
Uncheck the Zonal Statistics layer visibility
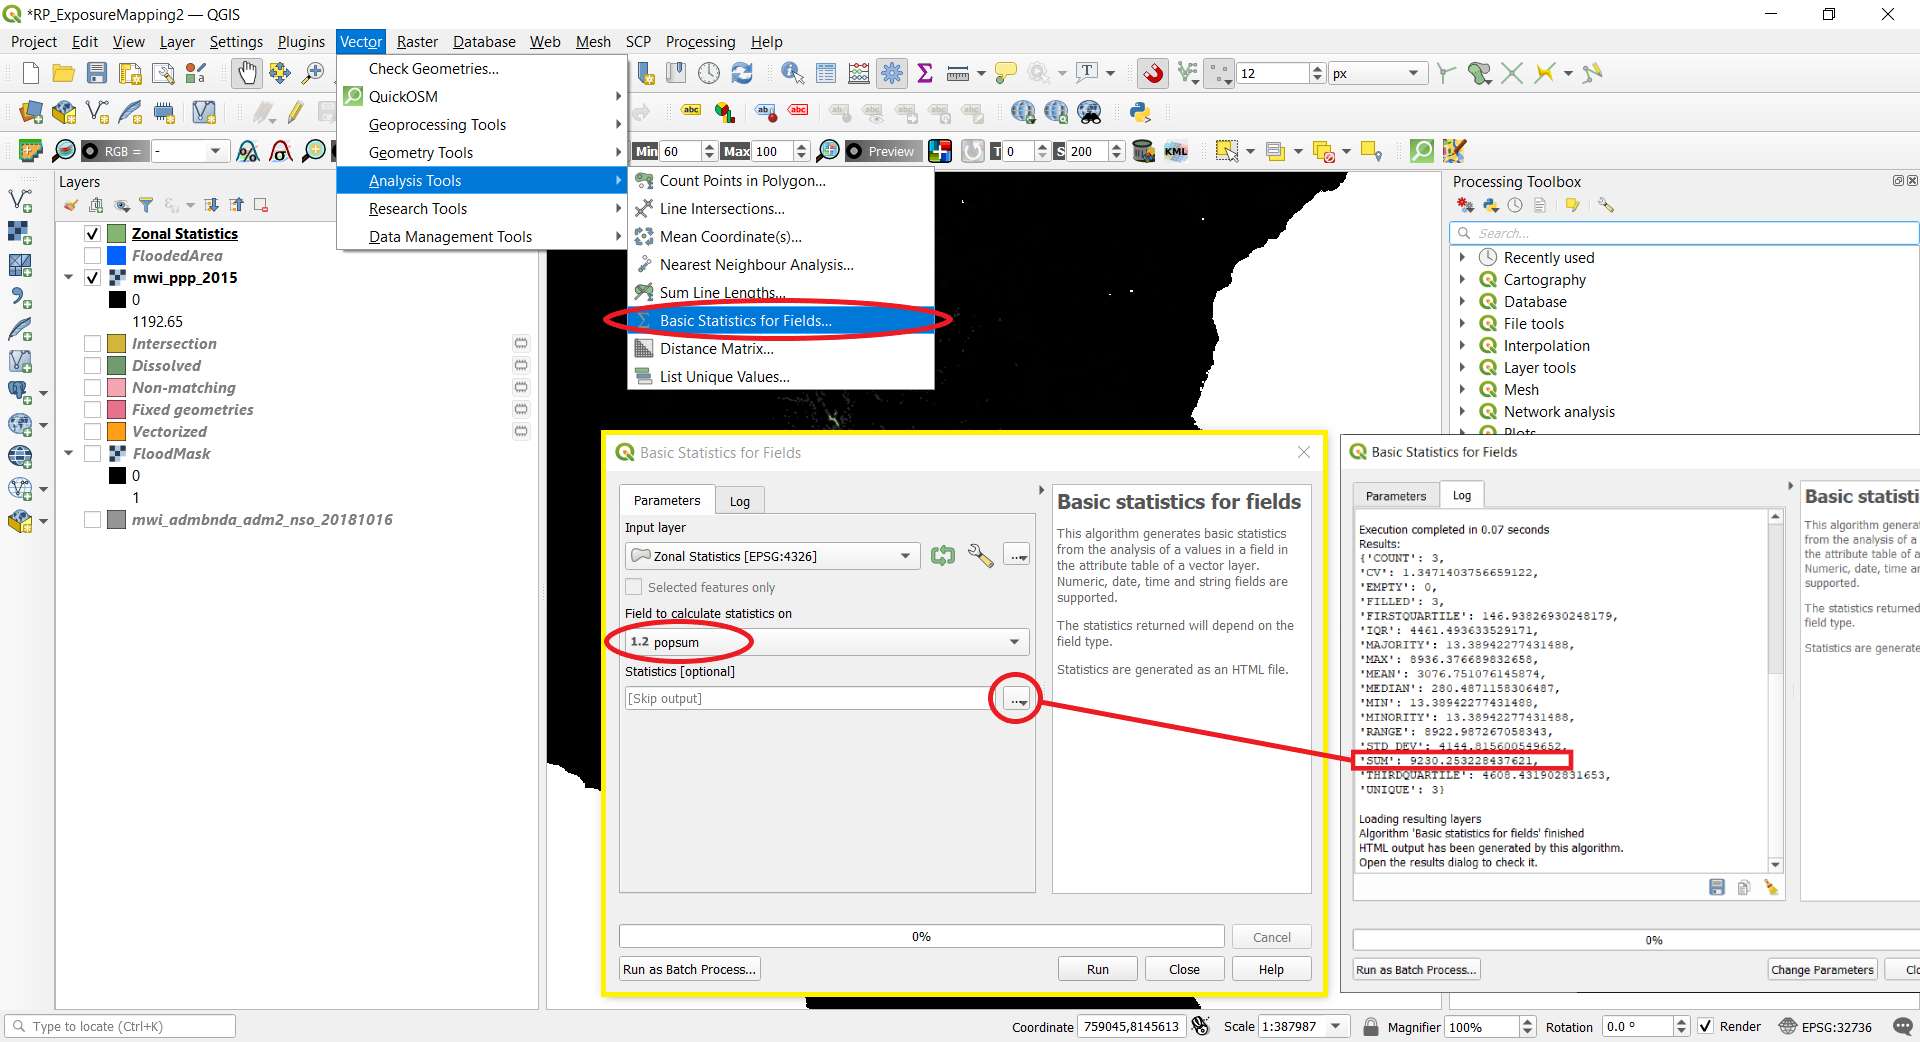91,233
